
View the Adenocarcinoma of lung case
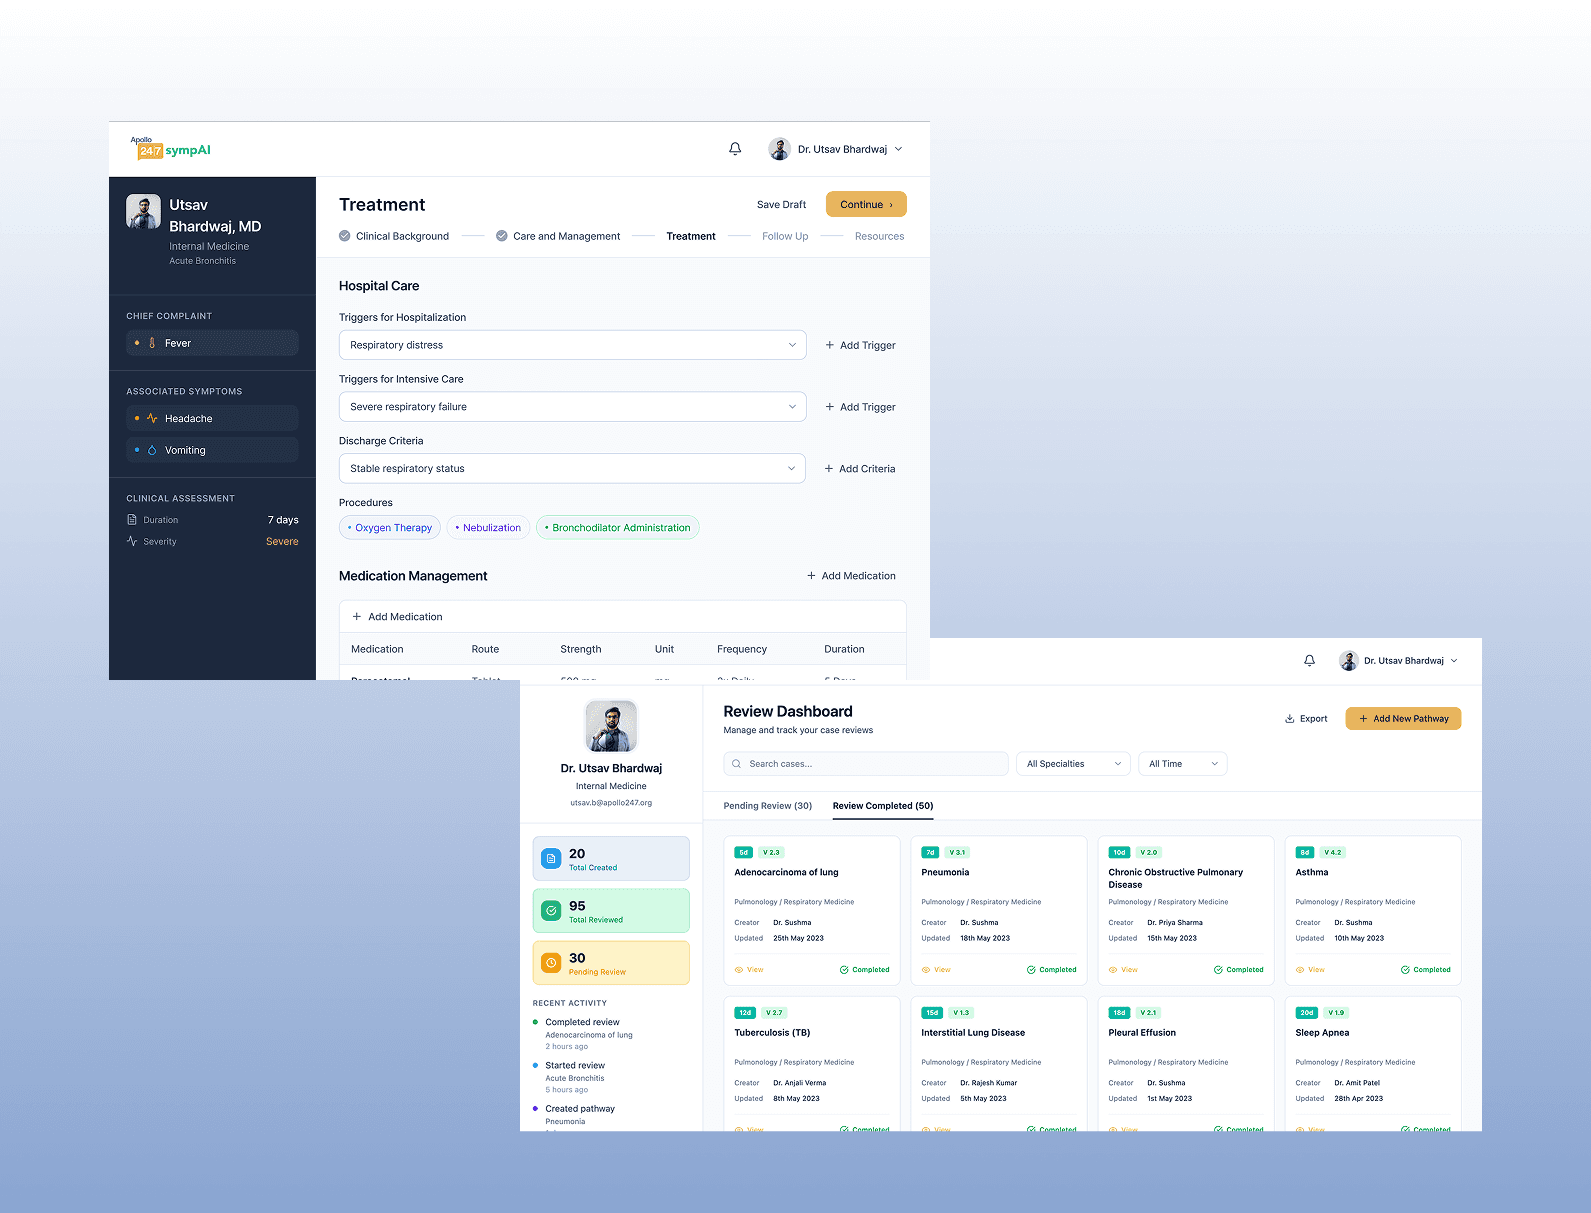click(x=749, y=970)
